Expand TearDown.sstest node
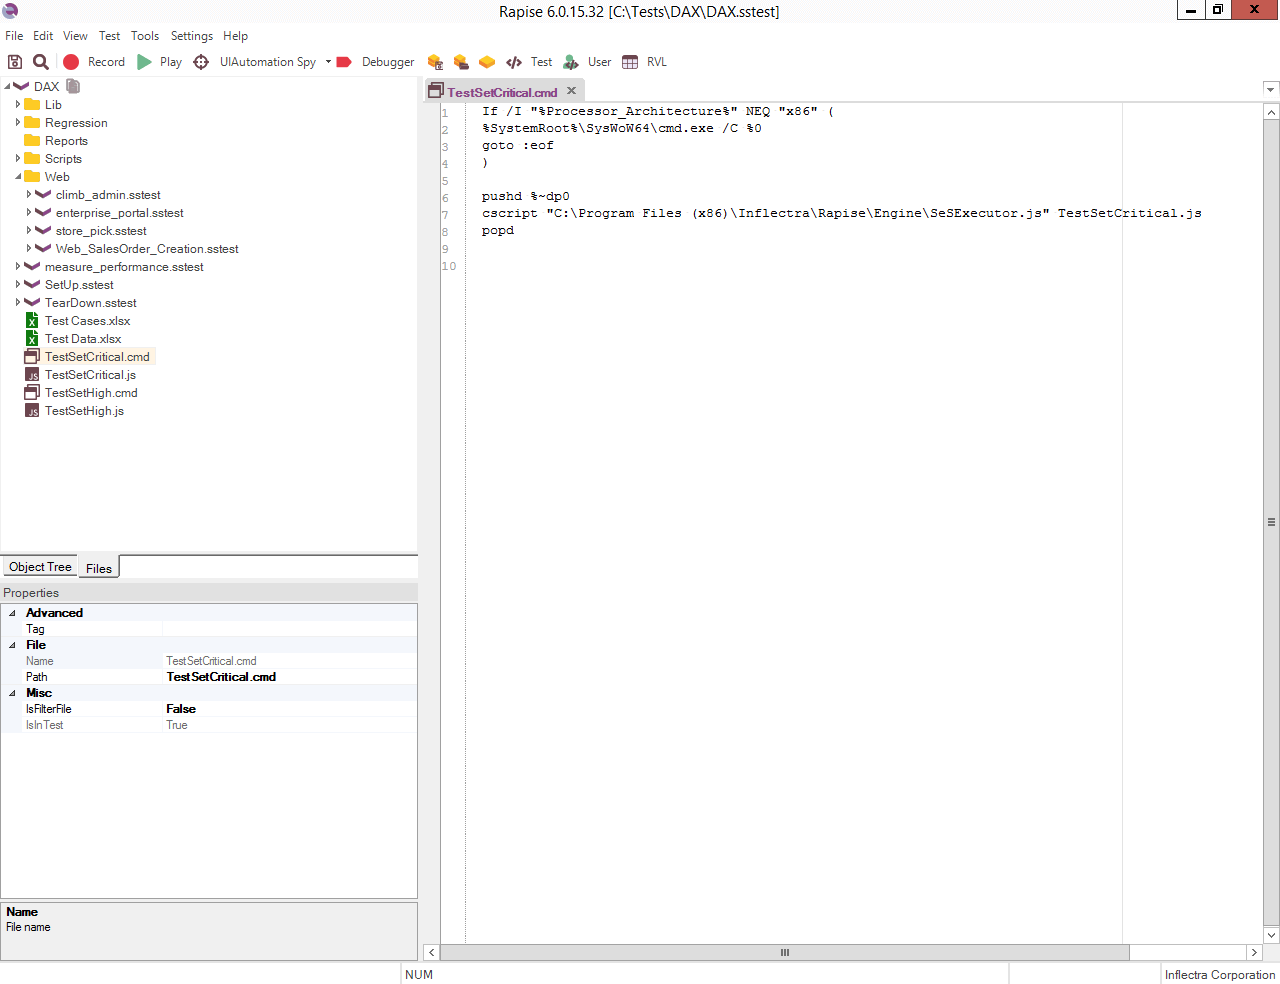The height and width of the screenshot is (984, 1280). (x=18, y=303)
